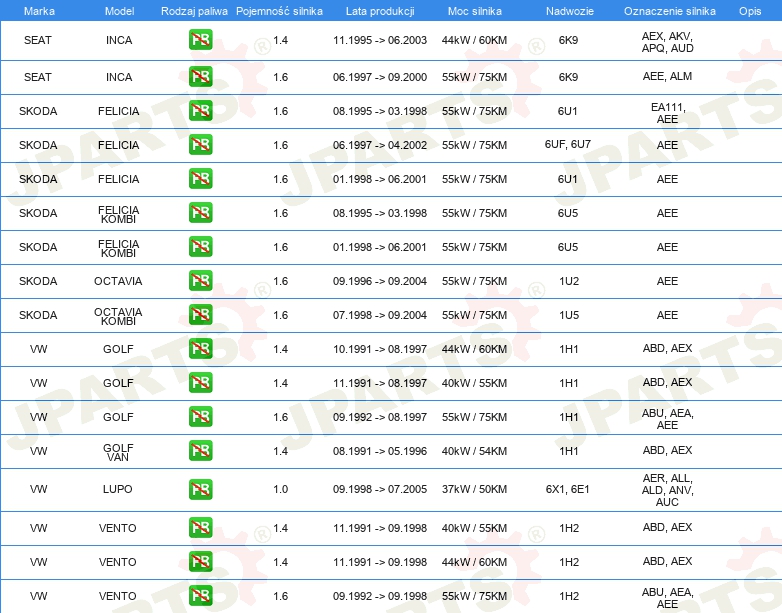Click fuel icon in the GOLF 1.6 row

[x=200, y=416]
